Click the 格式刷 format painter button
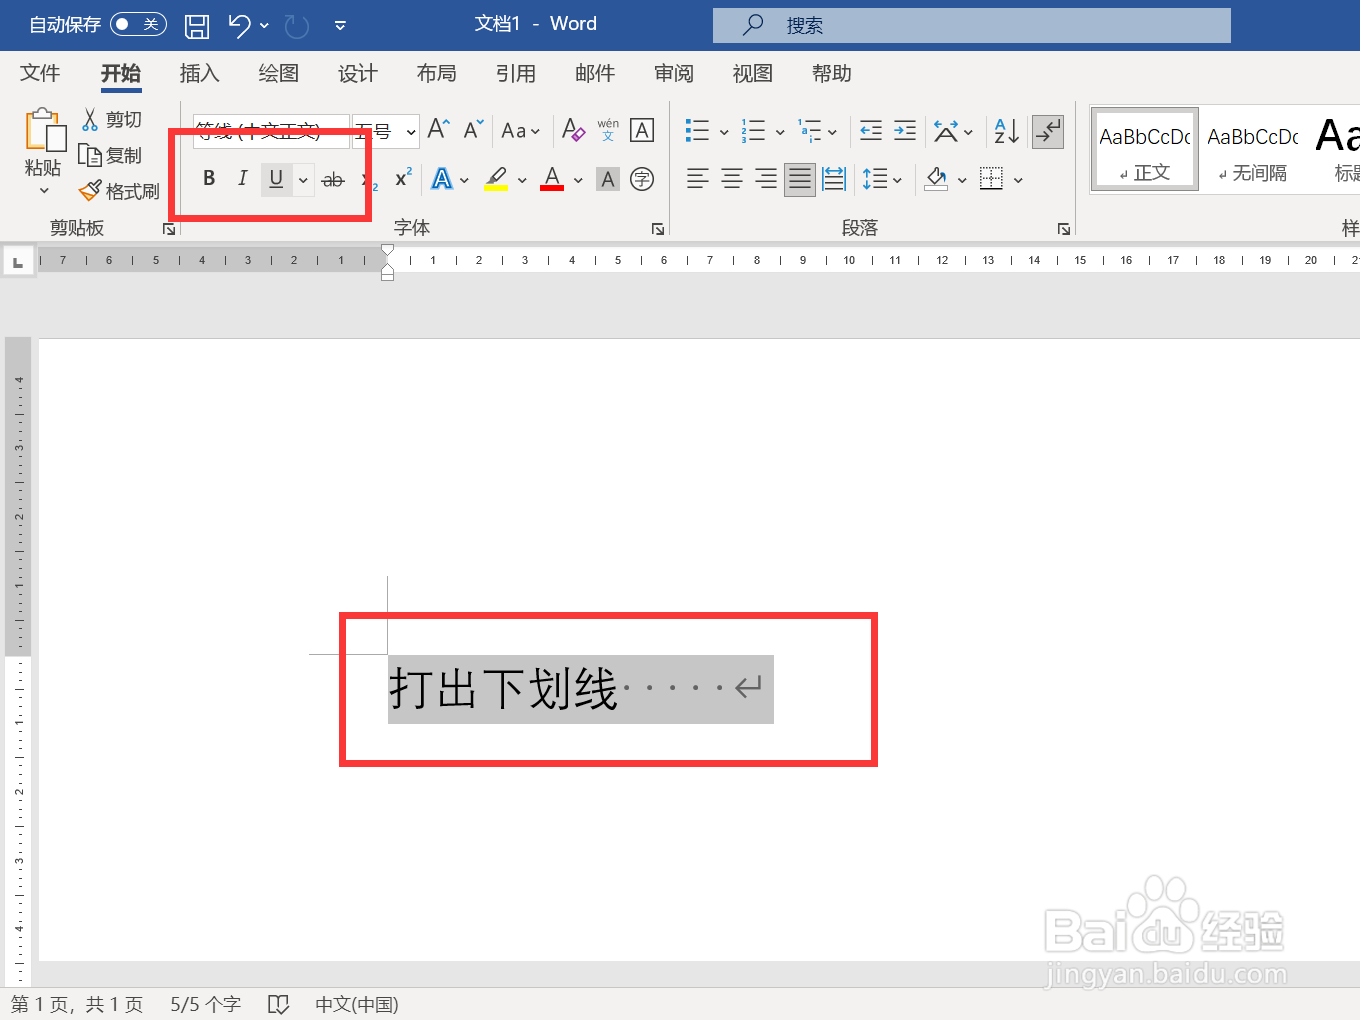 [119, 191]
